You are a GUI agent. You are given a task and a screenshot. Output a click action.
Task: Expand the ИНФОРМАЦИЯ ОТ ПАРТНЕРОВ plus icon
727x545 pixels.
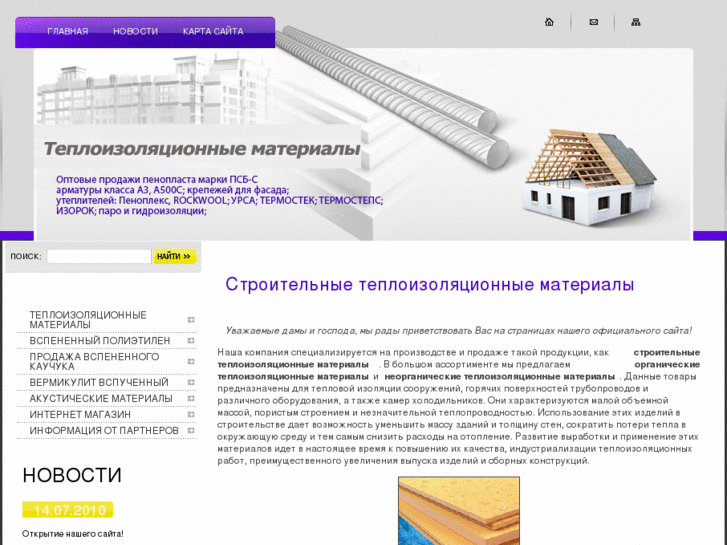[x=191, y=431]
